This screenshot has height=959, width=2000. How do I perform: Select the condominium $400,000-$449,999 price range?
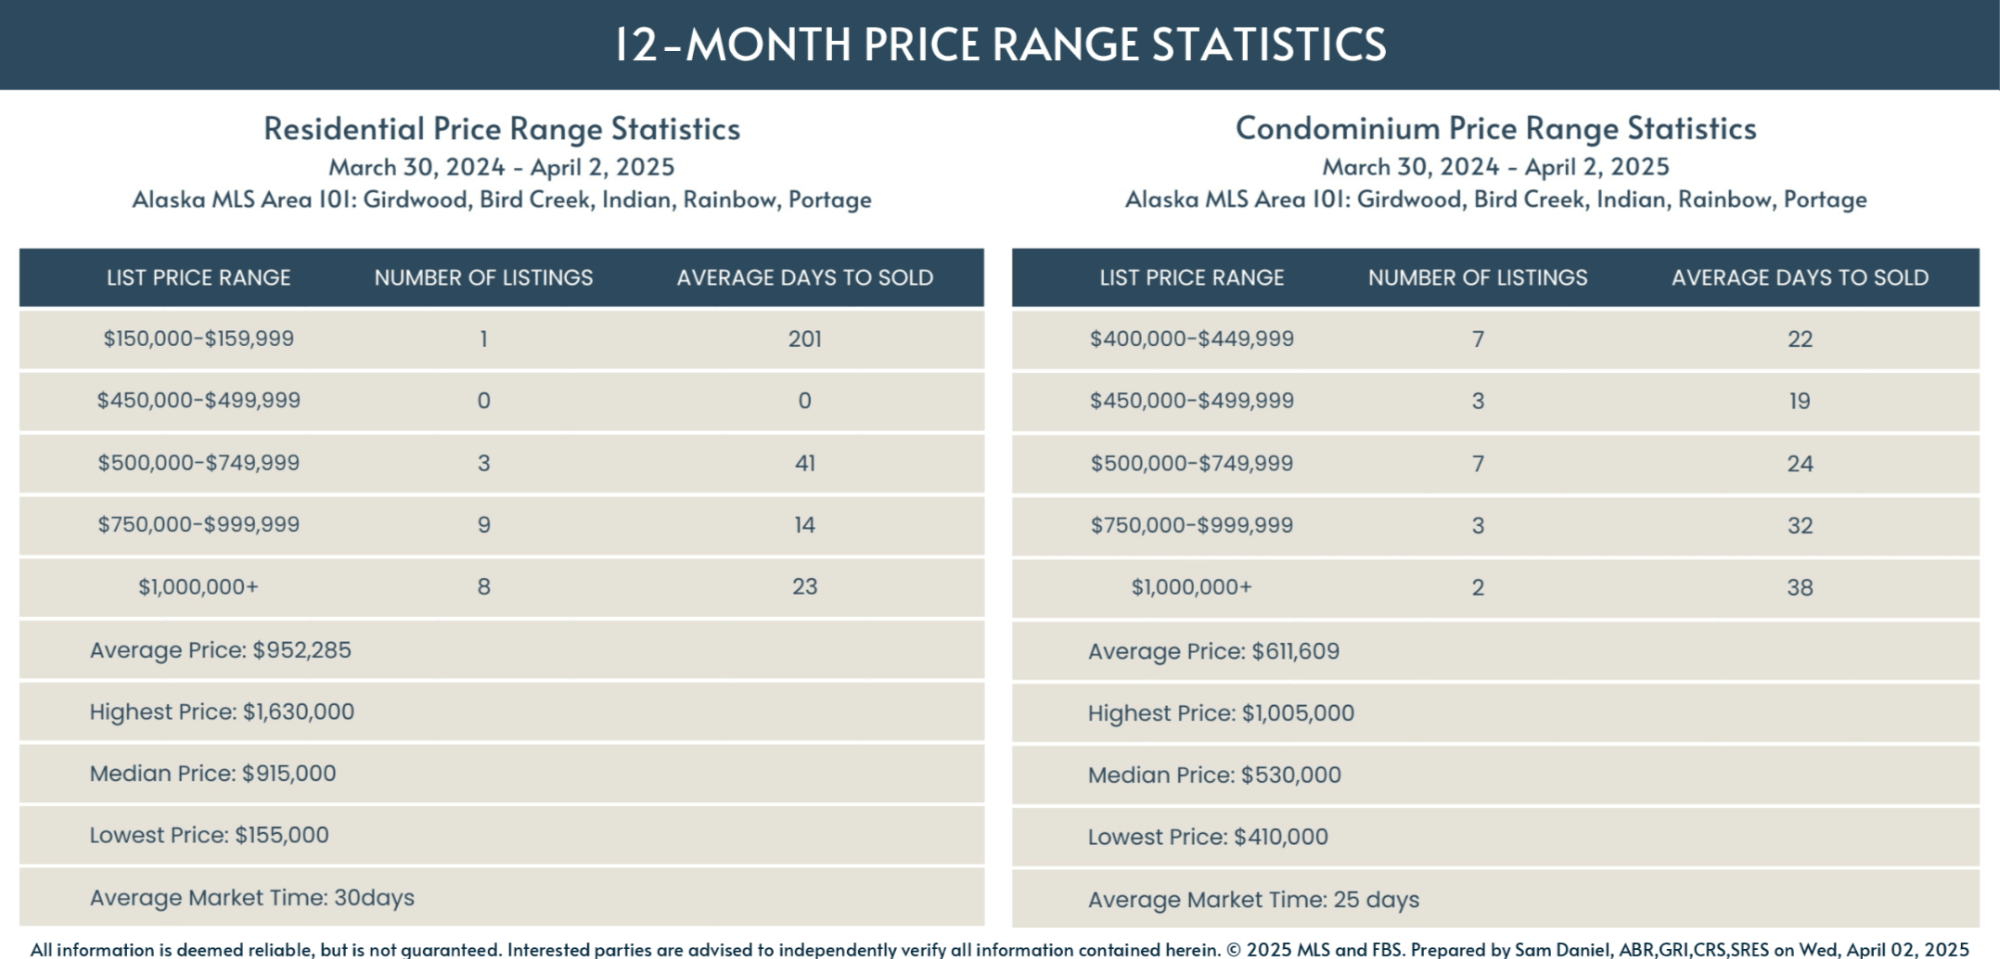1191,339
